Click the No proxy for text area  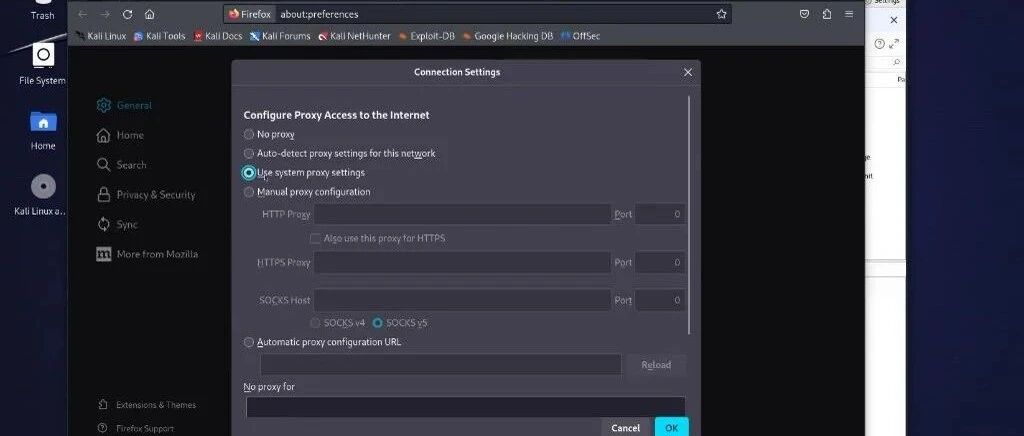pos(466,407)
